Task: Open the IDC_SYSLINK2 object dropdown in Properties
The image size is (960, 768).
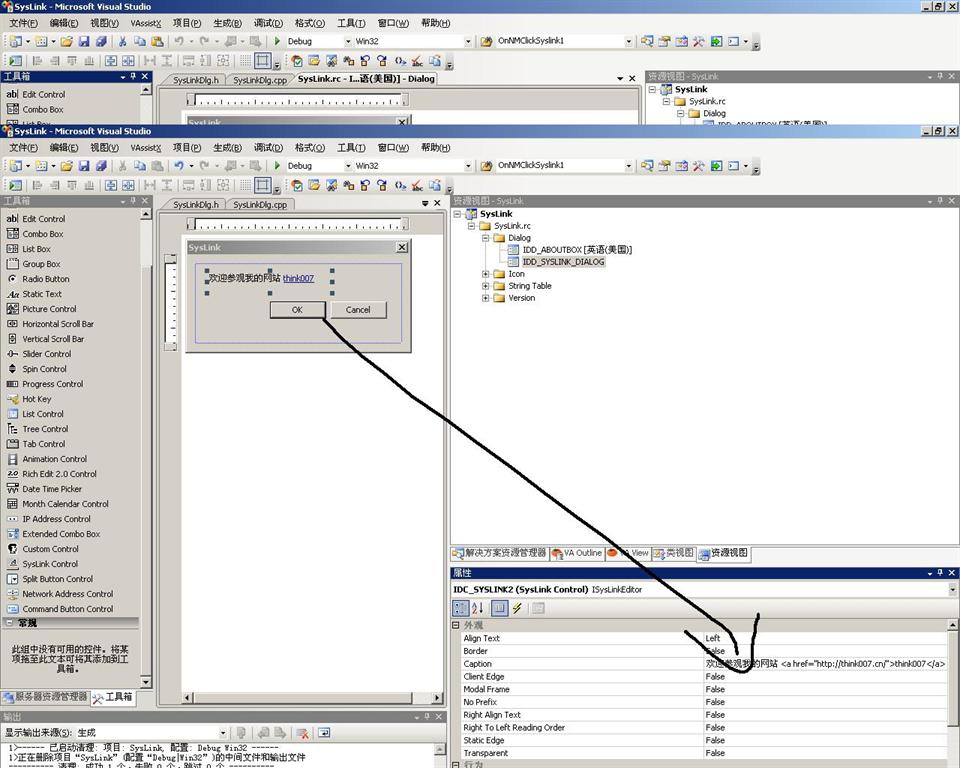Action: pos(952,590)
